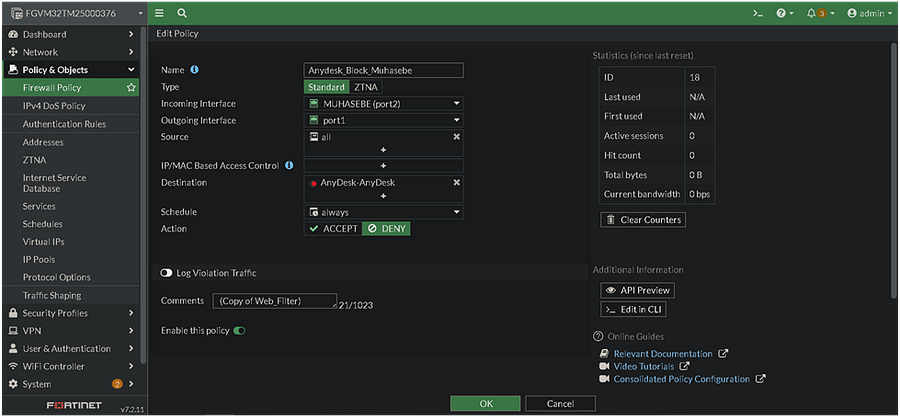The height and width of the screenshot is (417, 900).
Task: Click the Clear Counters button
Action: 643,220
